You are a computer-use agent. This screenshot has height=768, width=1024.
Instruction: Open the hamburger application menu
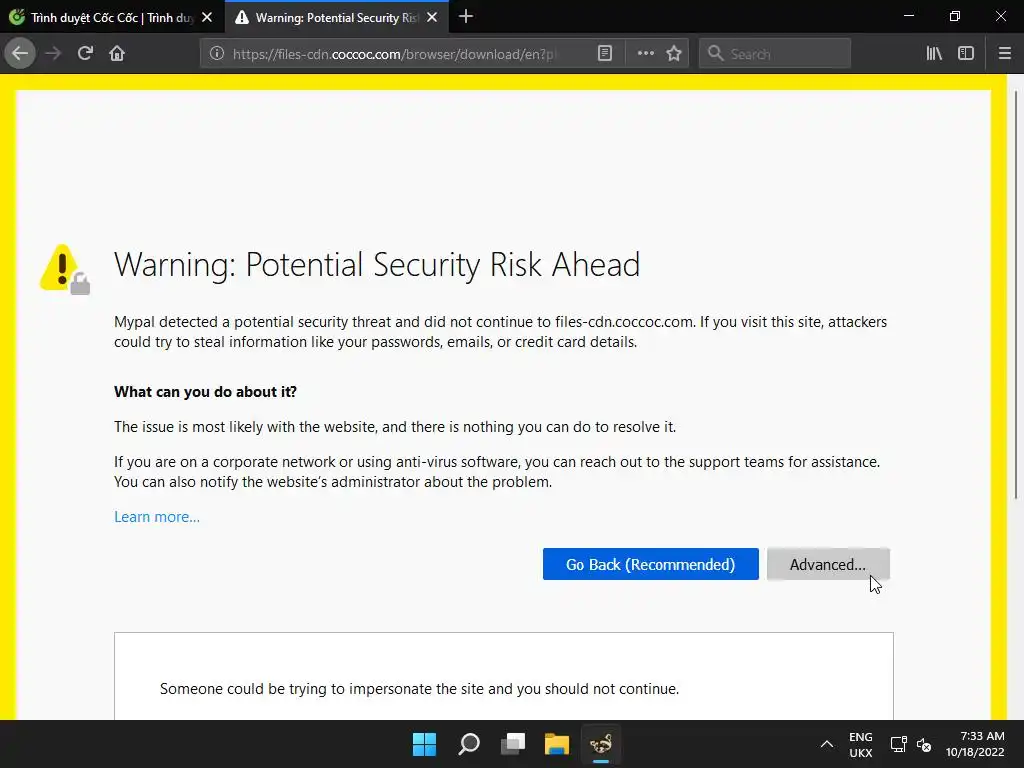[x=1005, y=54]
